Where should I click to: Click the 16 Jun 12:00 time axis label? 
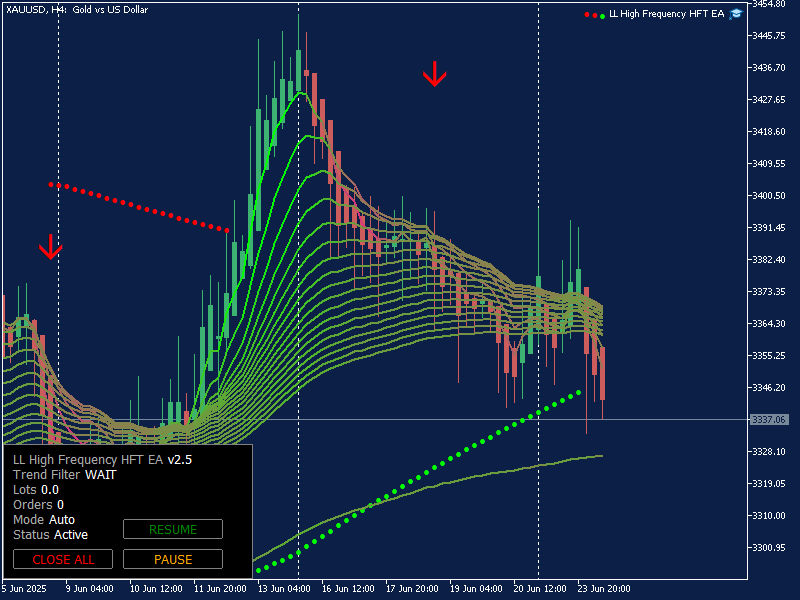click(x=348, y=588)
